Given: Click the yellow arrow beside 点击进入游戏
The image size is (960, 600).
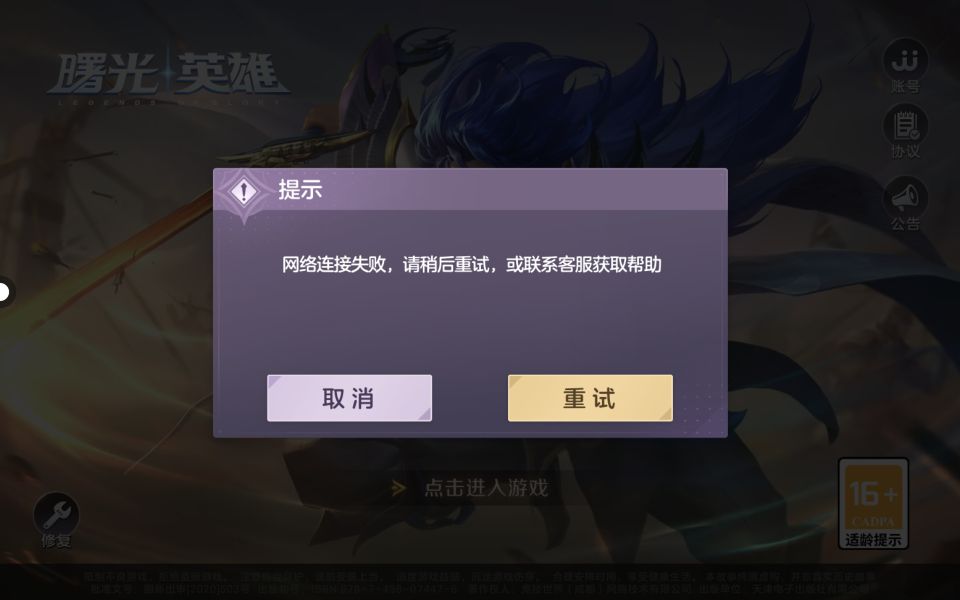Looking at the screenshot, I should click(x=399, y=488).
